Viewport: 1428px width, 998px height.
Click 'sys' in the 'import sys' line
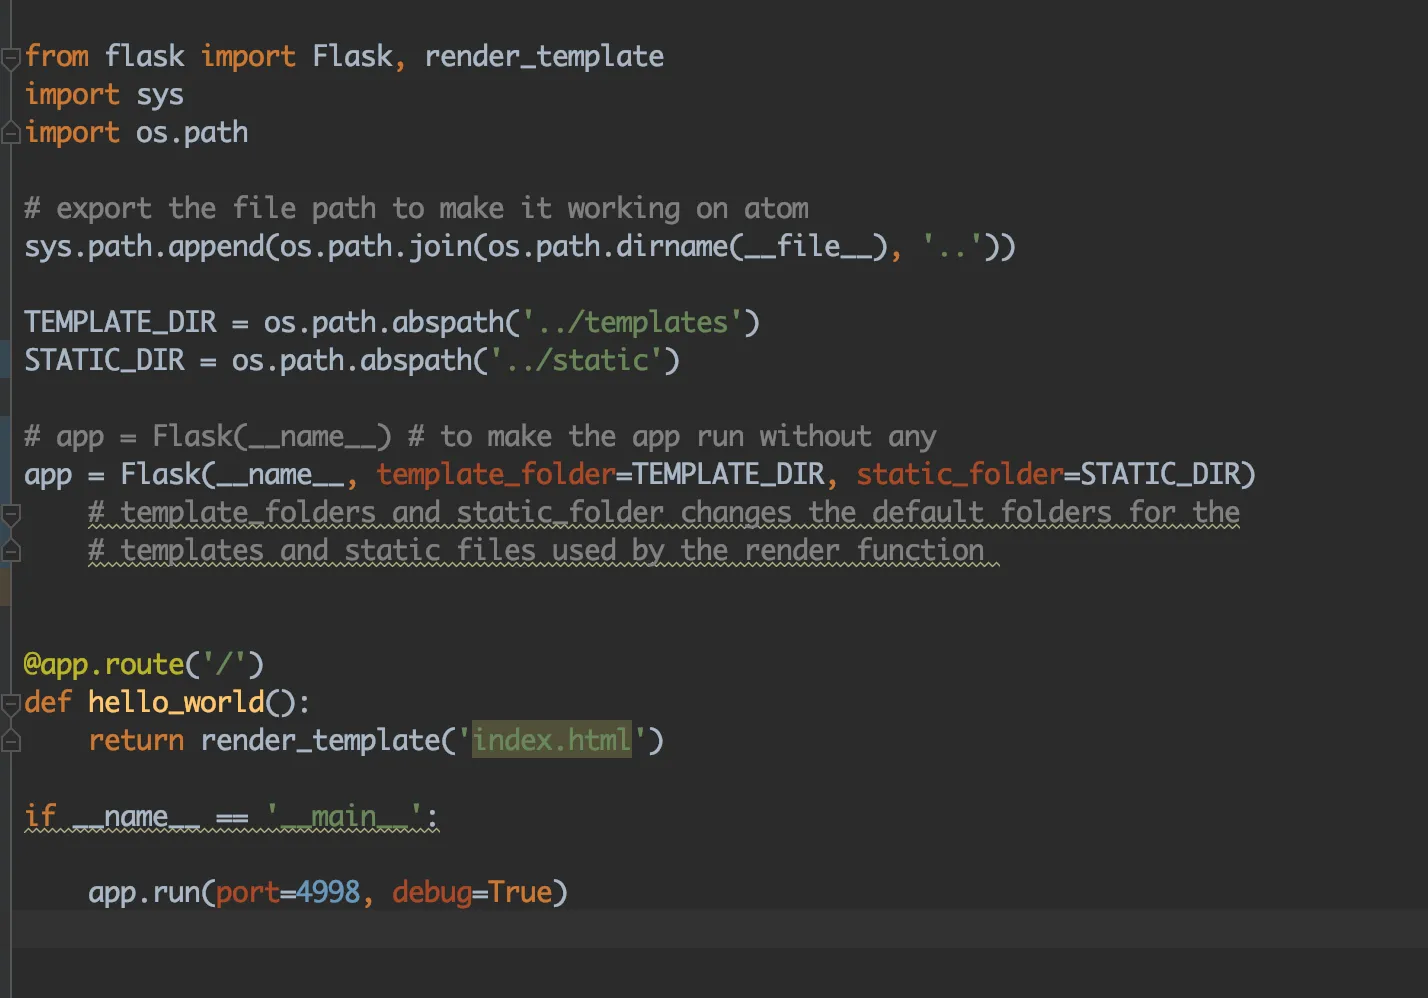pyautogui.click(x=160, y=95)
